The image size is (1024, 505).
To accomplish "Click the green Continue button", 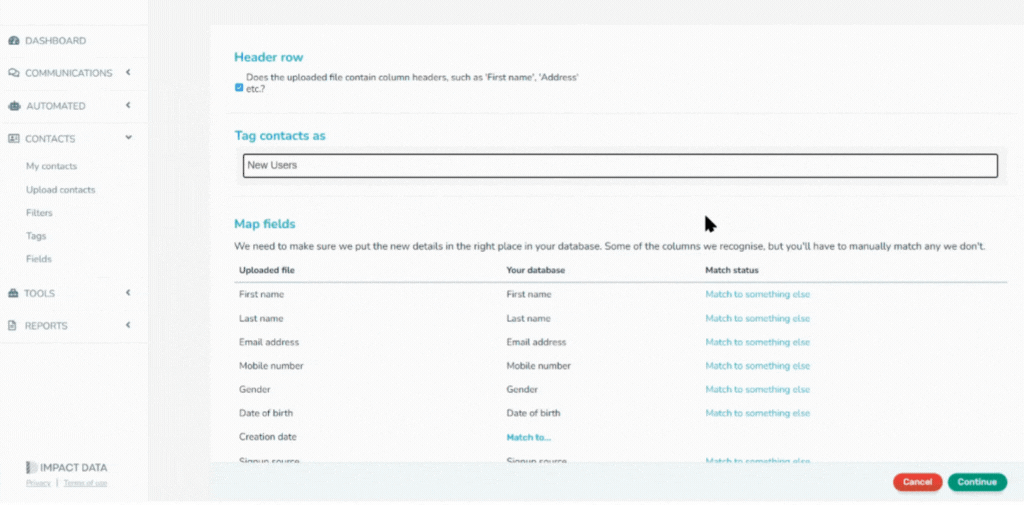I will pyautogui.click(x=977, y=482).
